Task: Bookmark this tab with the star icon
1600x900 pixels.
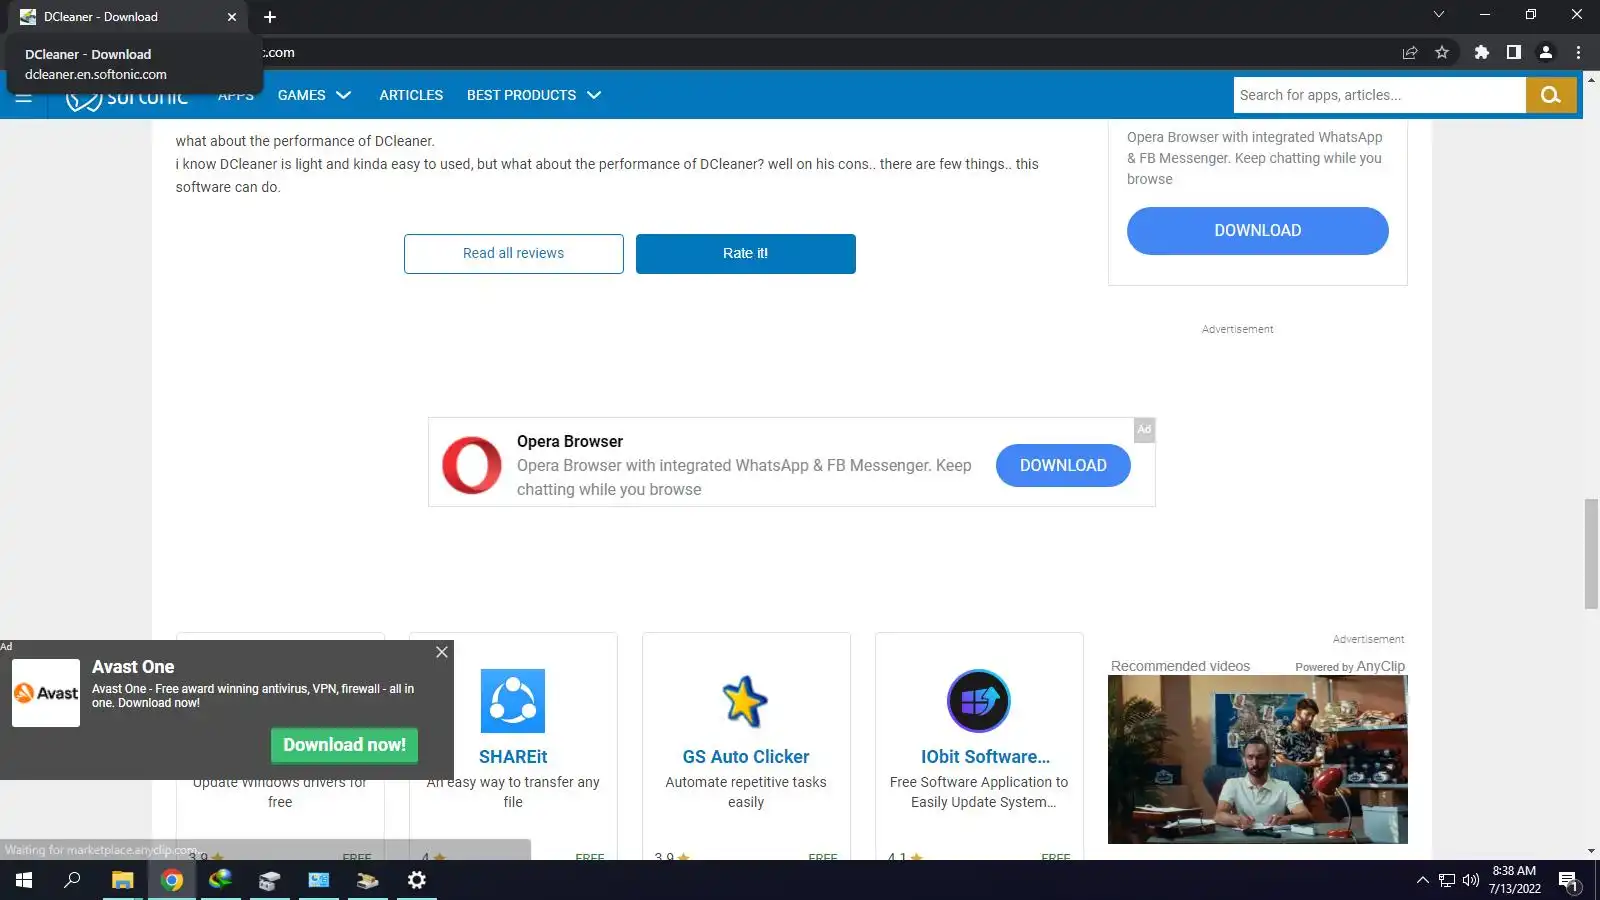Action: (1442, 53)
